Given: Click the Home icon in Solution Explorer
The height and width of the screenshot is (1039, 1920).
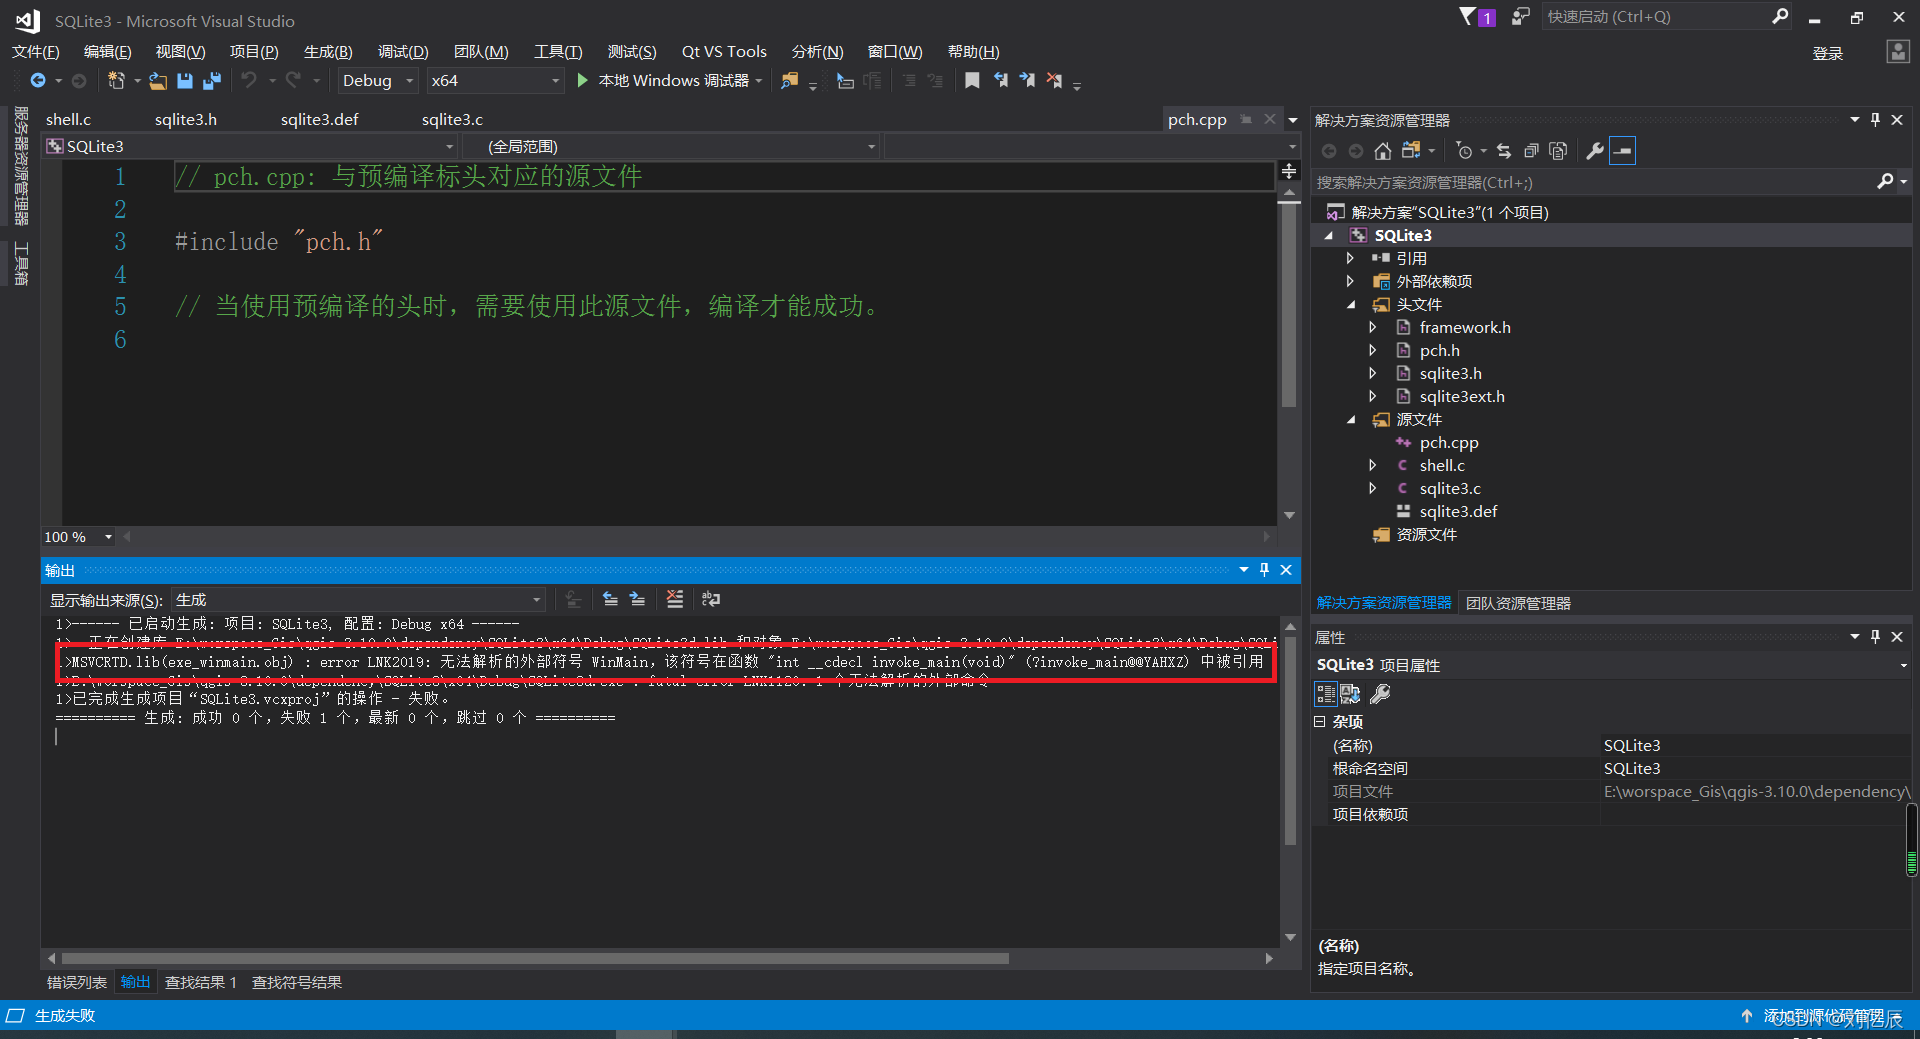Looking at the screenshot, I should (x=1382, y=151).
